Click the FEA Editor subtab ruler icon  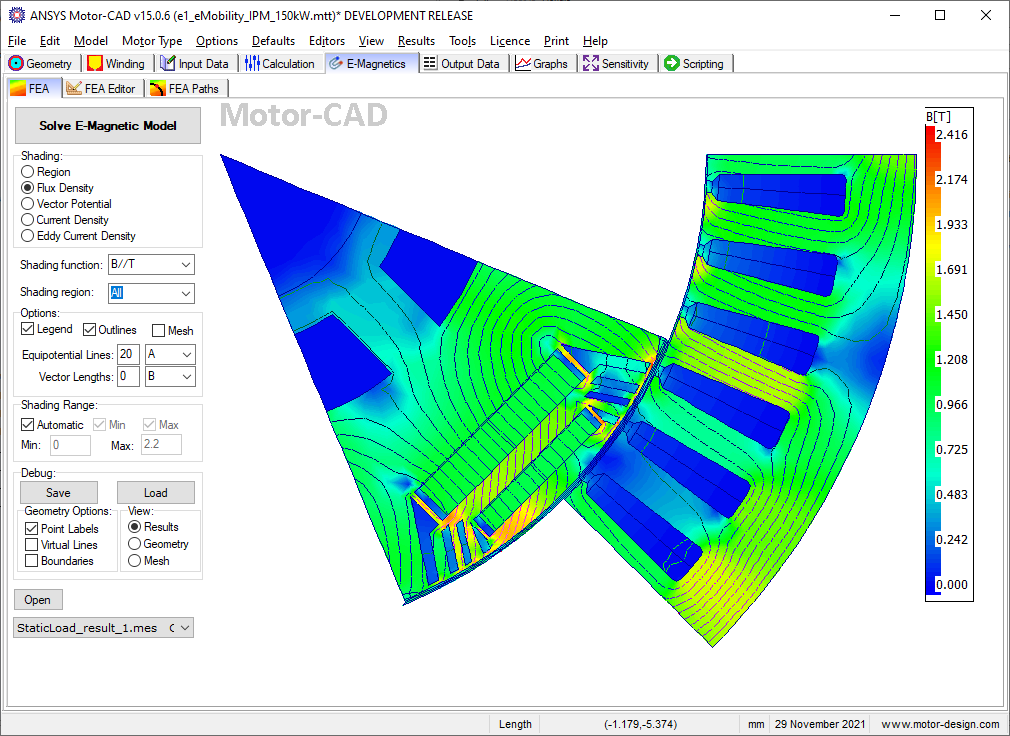tap(74, 88)
